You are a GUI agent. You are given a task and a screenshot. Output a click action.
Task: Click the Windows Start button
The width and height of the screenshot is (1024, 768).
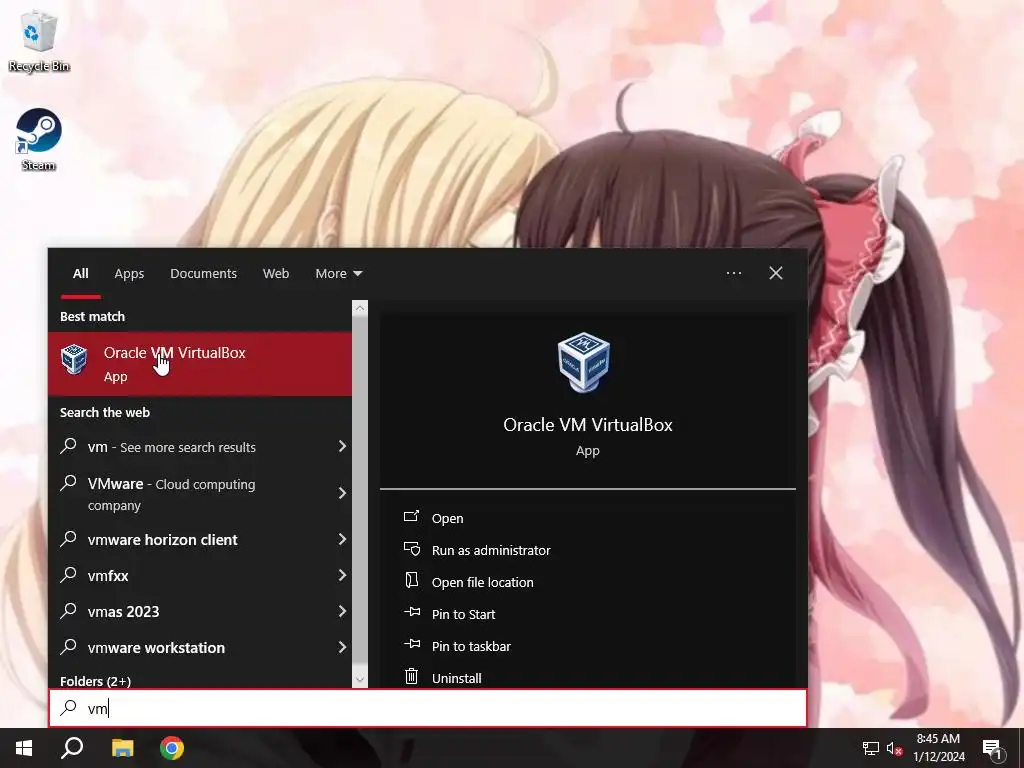[24, 748]
